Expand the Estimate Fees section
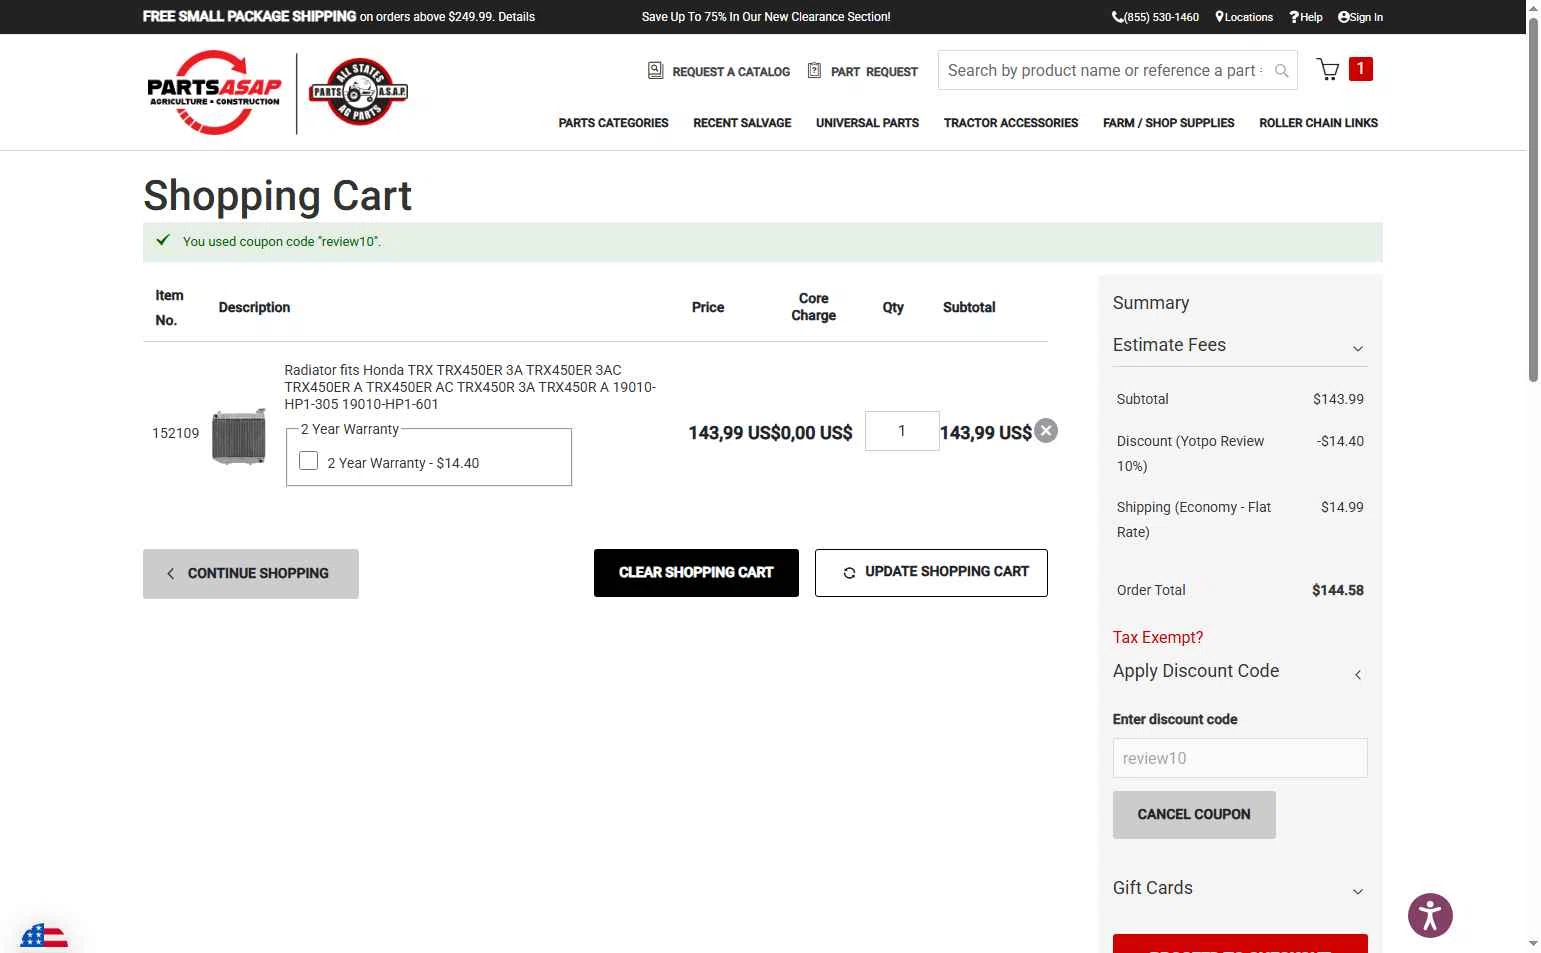Image resolution: width=1541 pixels, height=953 pixels. [x=1239, y=345]
